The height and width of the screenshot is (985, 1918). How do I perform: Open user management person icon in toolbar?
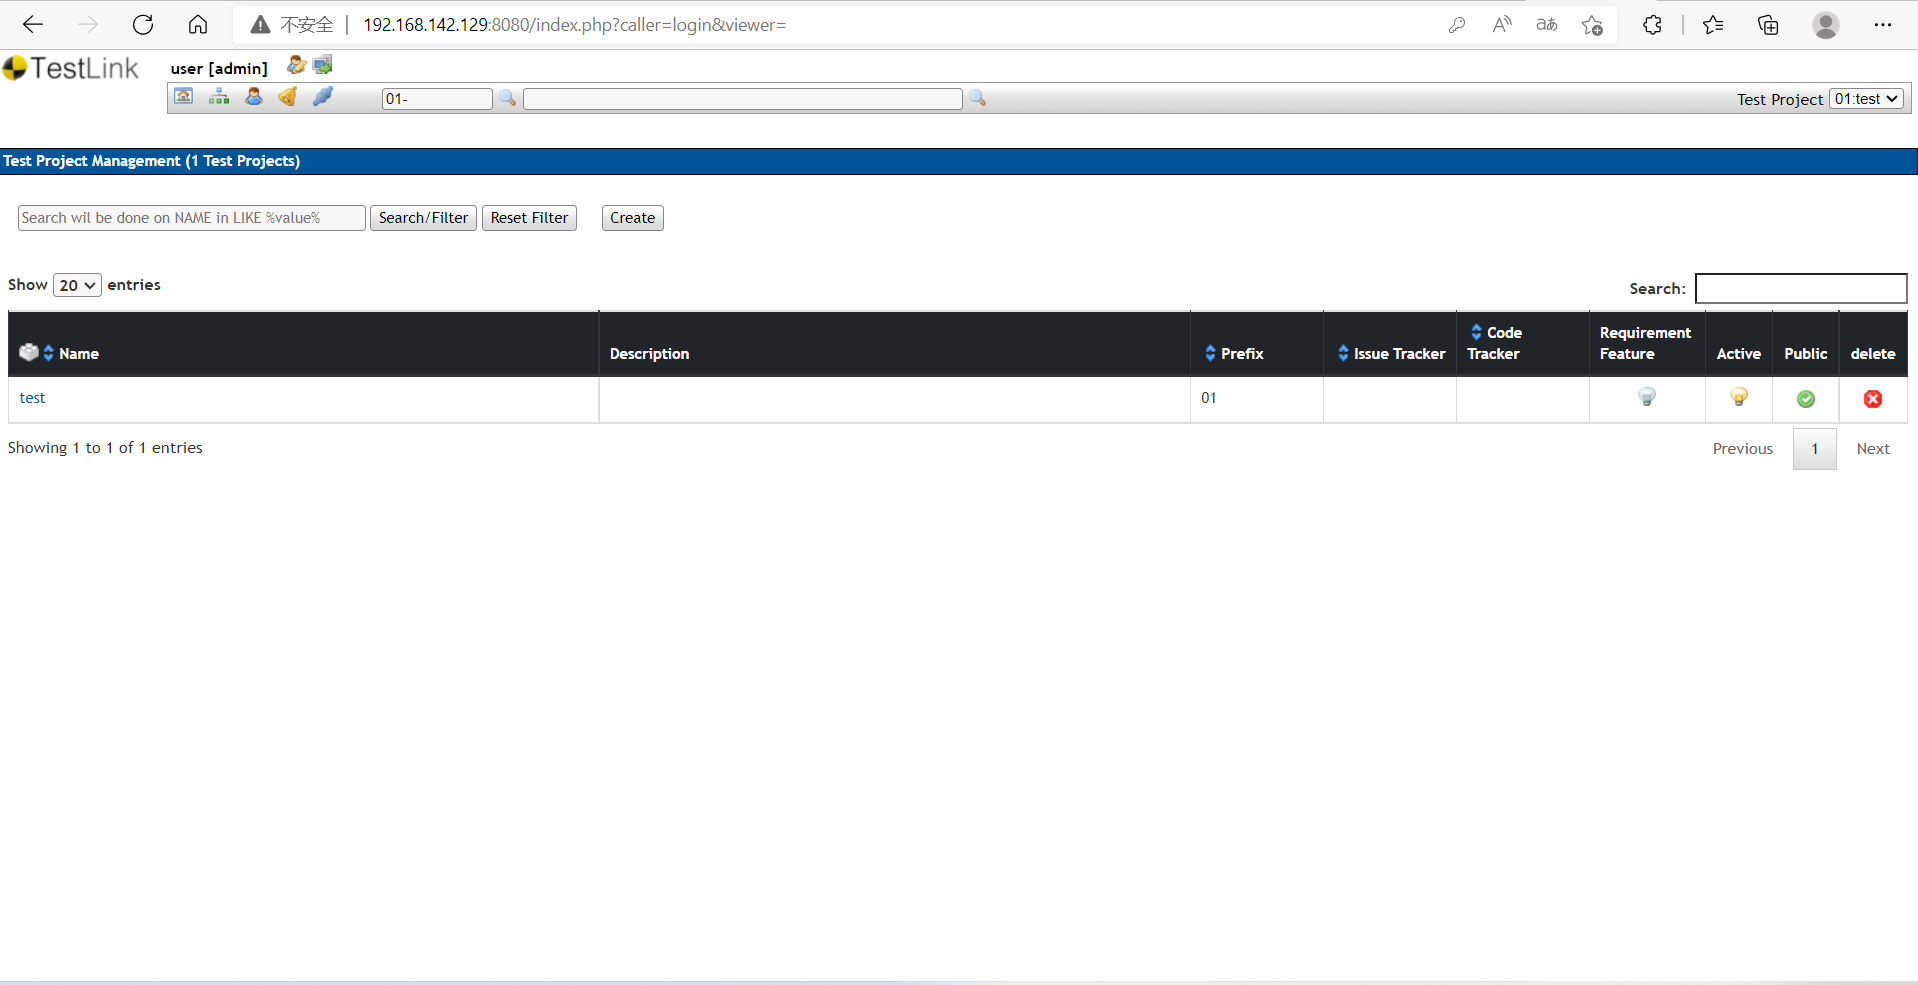254,97
